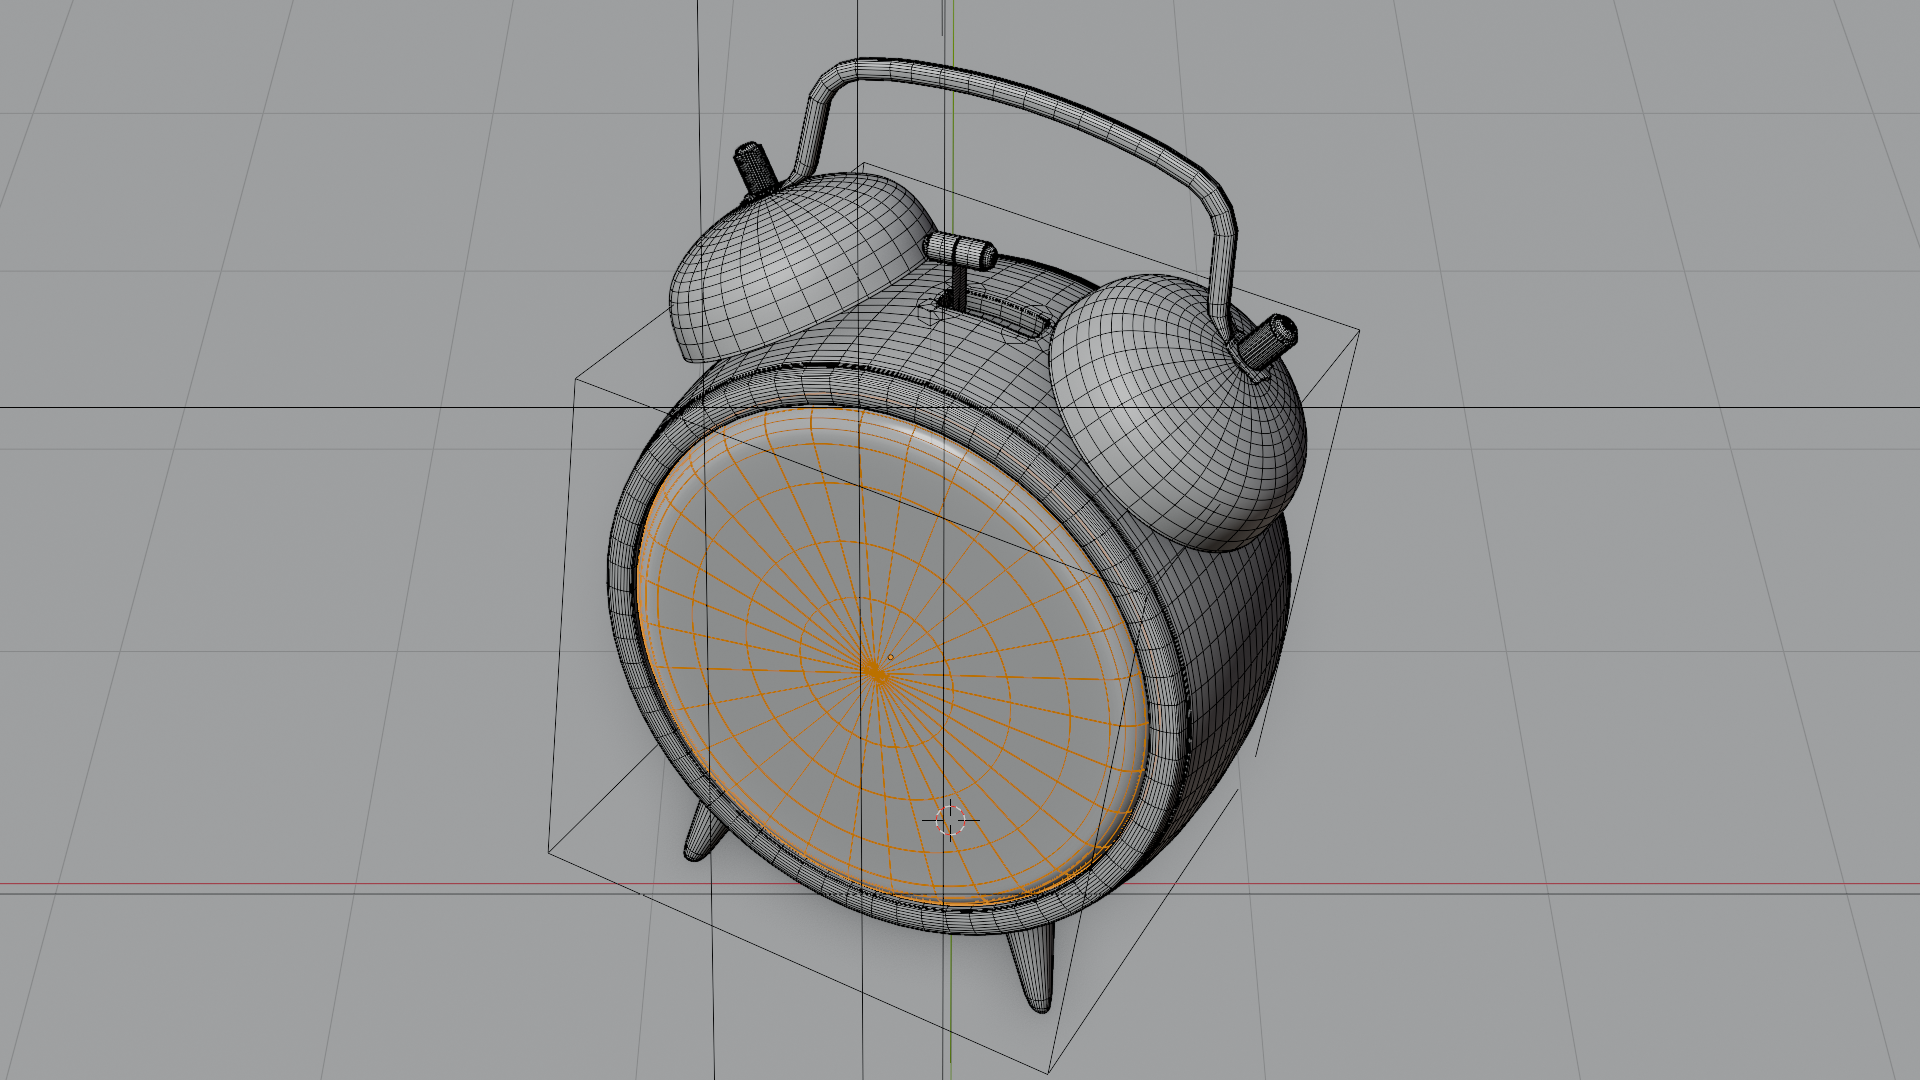The width and height of the screenshot is (1920, 1080).
Task: Click the hammer head between the bells
Action: tap(960, 250)
